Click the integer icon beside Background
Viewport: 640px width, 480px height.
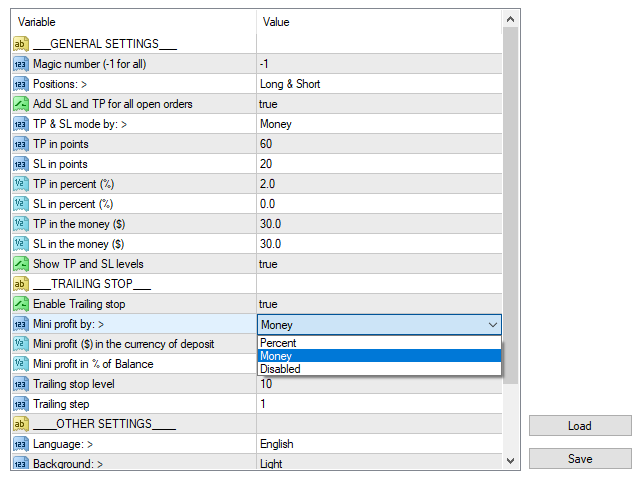point(20,463)
